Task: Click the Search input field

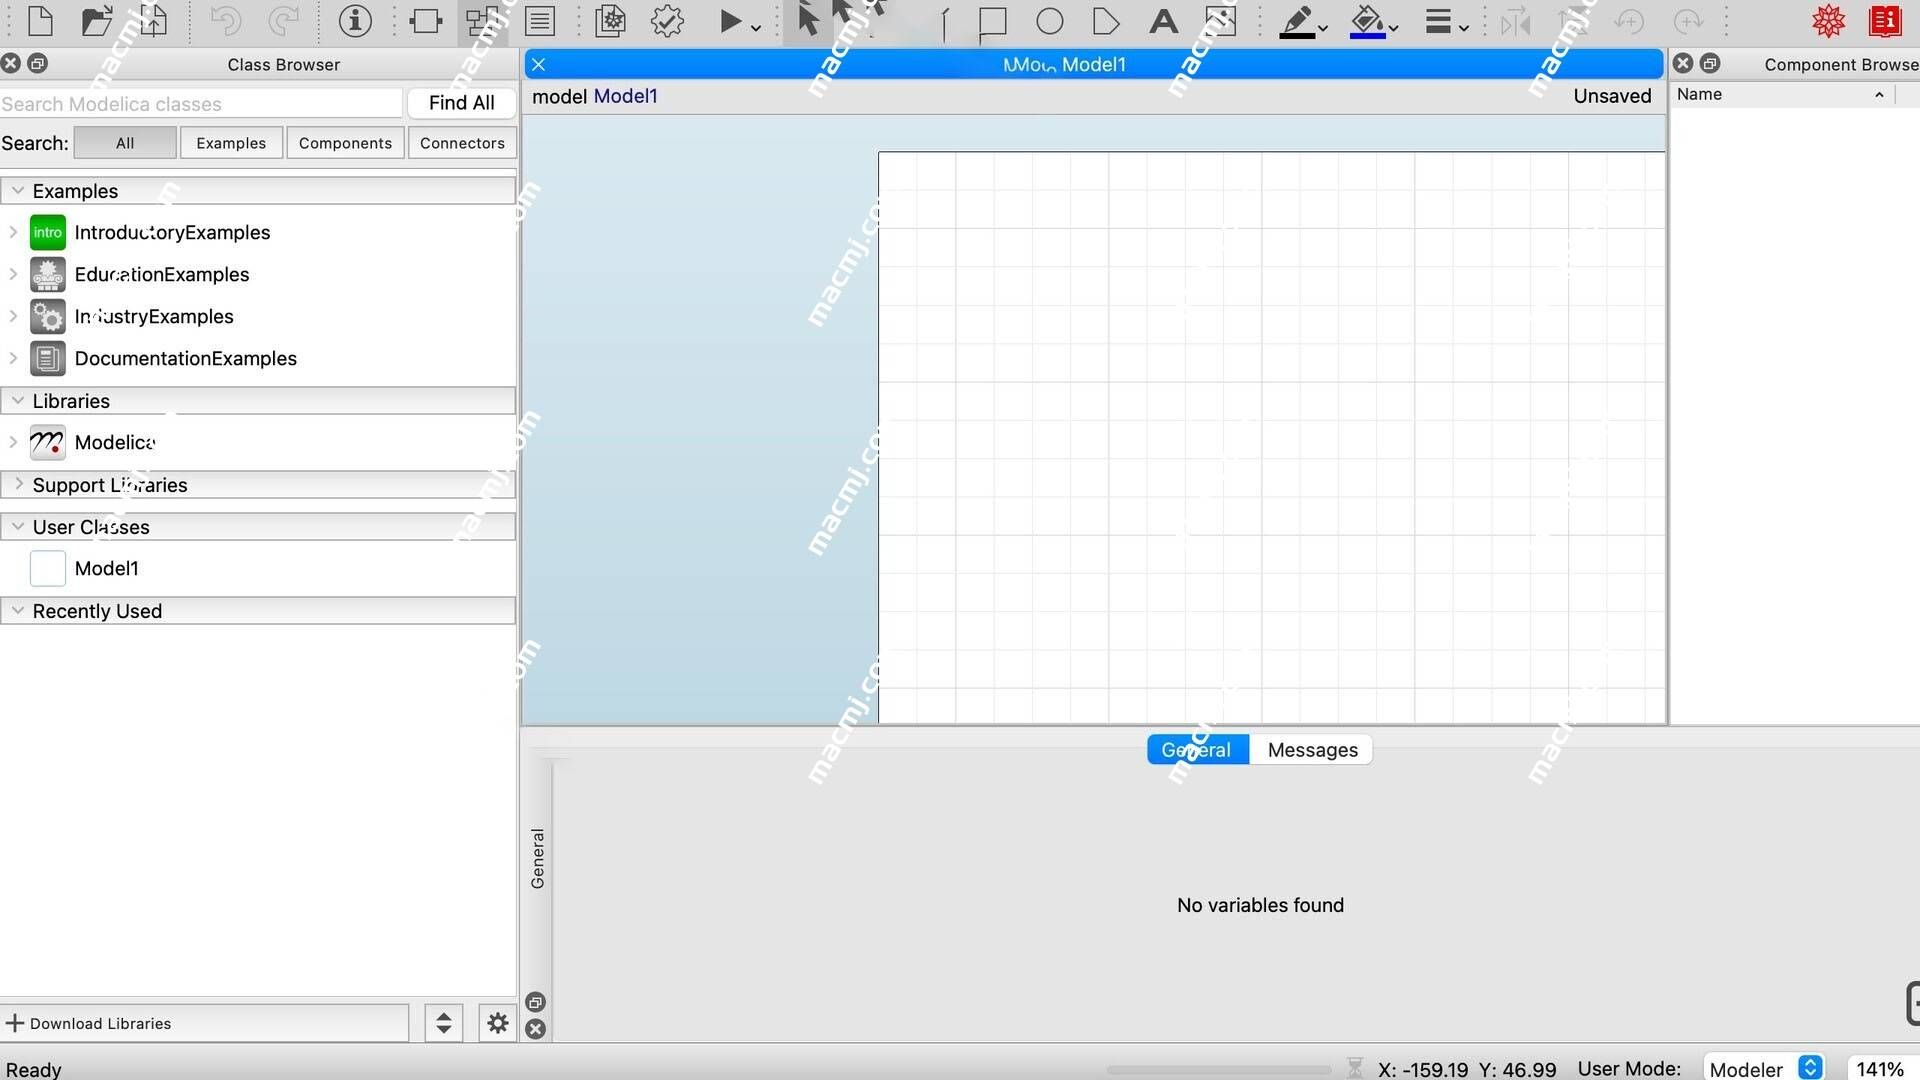Action: tap(203, 103)
